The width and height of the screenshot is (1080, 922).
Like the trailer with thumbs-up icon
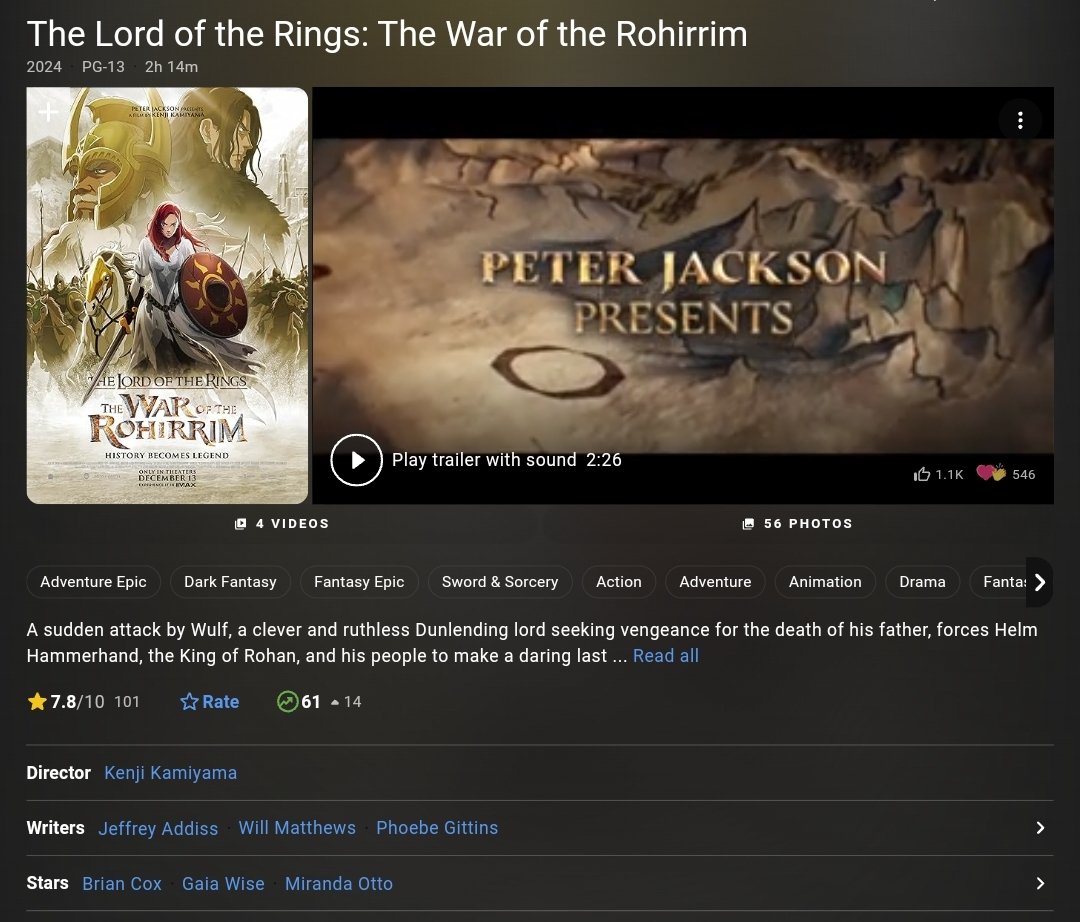tap(922, 474)
